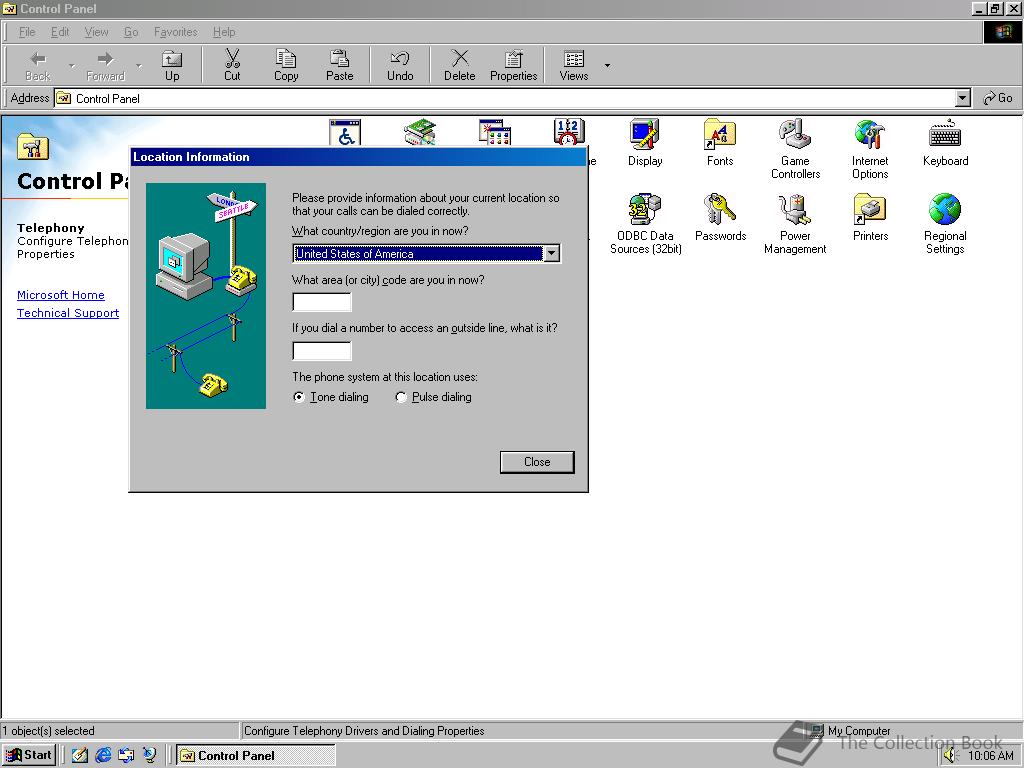This screenshot has width=1024, height=768.
Task: Click the Paste toolbar button
Action: pyautogui.click(x=340, y=65)
